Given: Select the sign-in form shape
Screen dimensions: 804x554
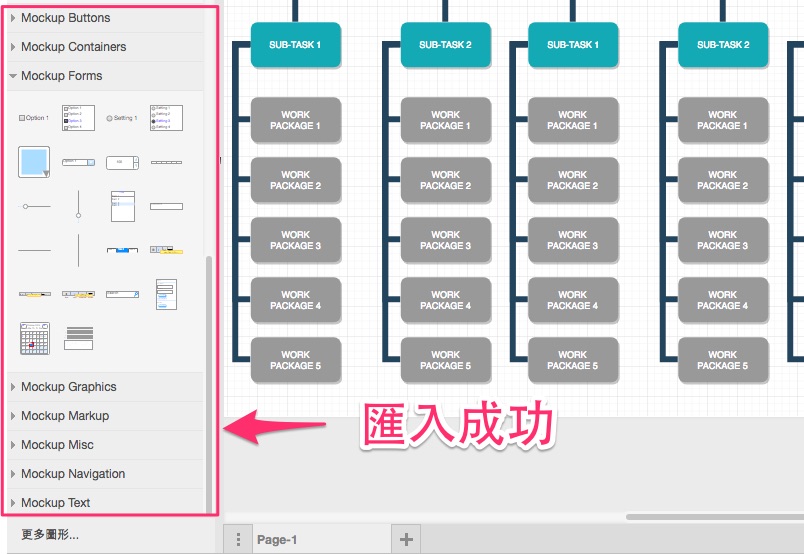Looking at the screenshot, I should pyautogui.click(x=166, y=294).
